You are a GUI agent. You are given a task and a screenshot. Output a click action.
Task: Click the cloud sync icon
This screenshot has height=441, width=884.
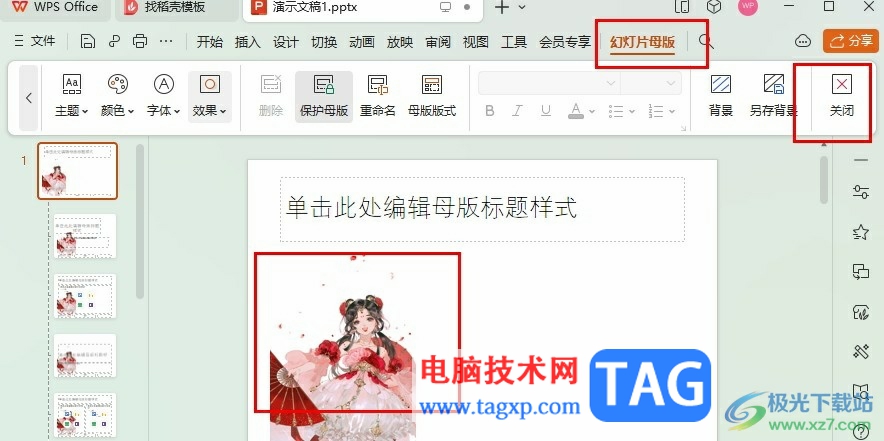[803, 41]
